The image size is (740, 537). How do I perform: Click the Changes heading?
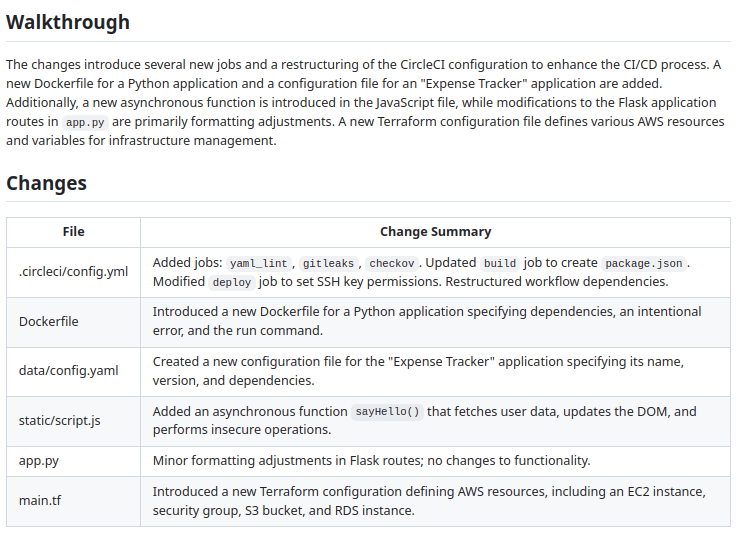[46, 183]
